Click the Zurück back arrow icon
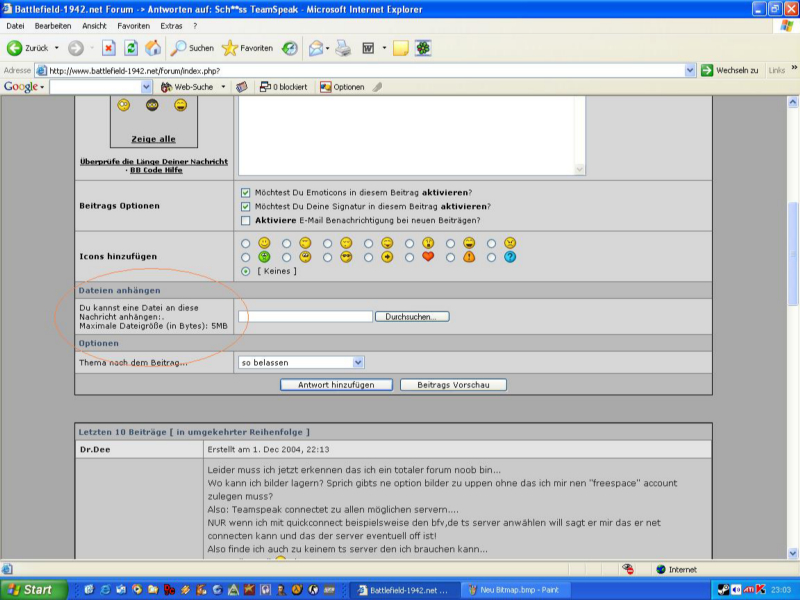The image size is (800, 600). tap(15, 48)
